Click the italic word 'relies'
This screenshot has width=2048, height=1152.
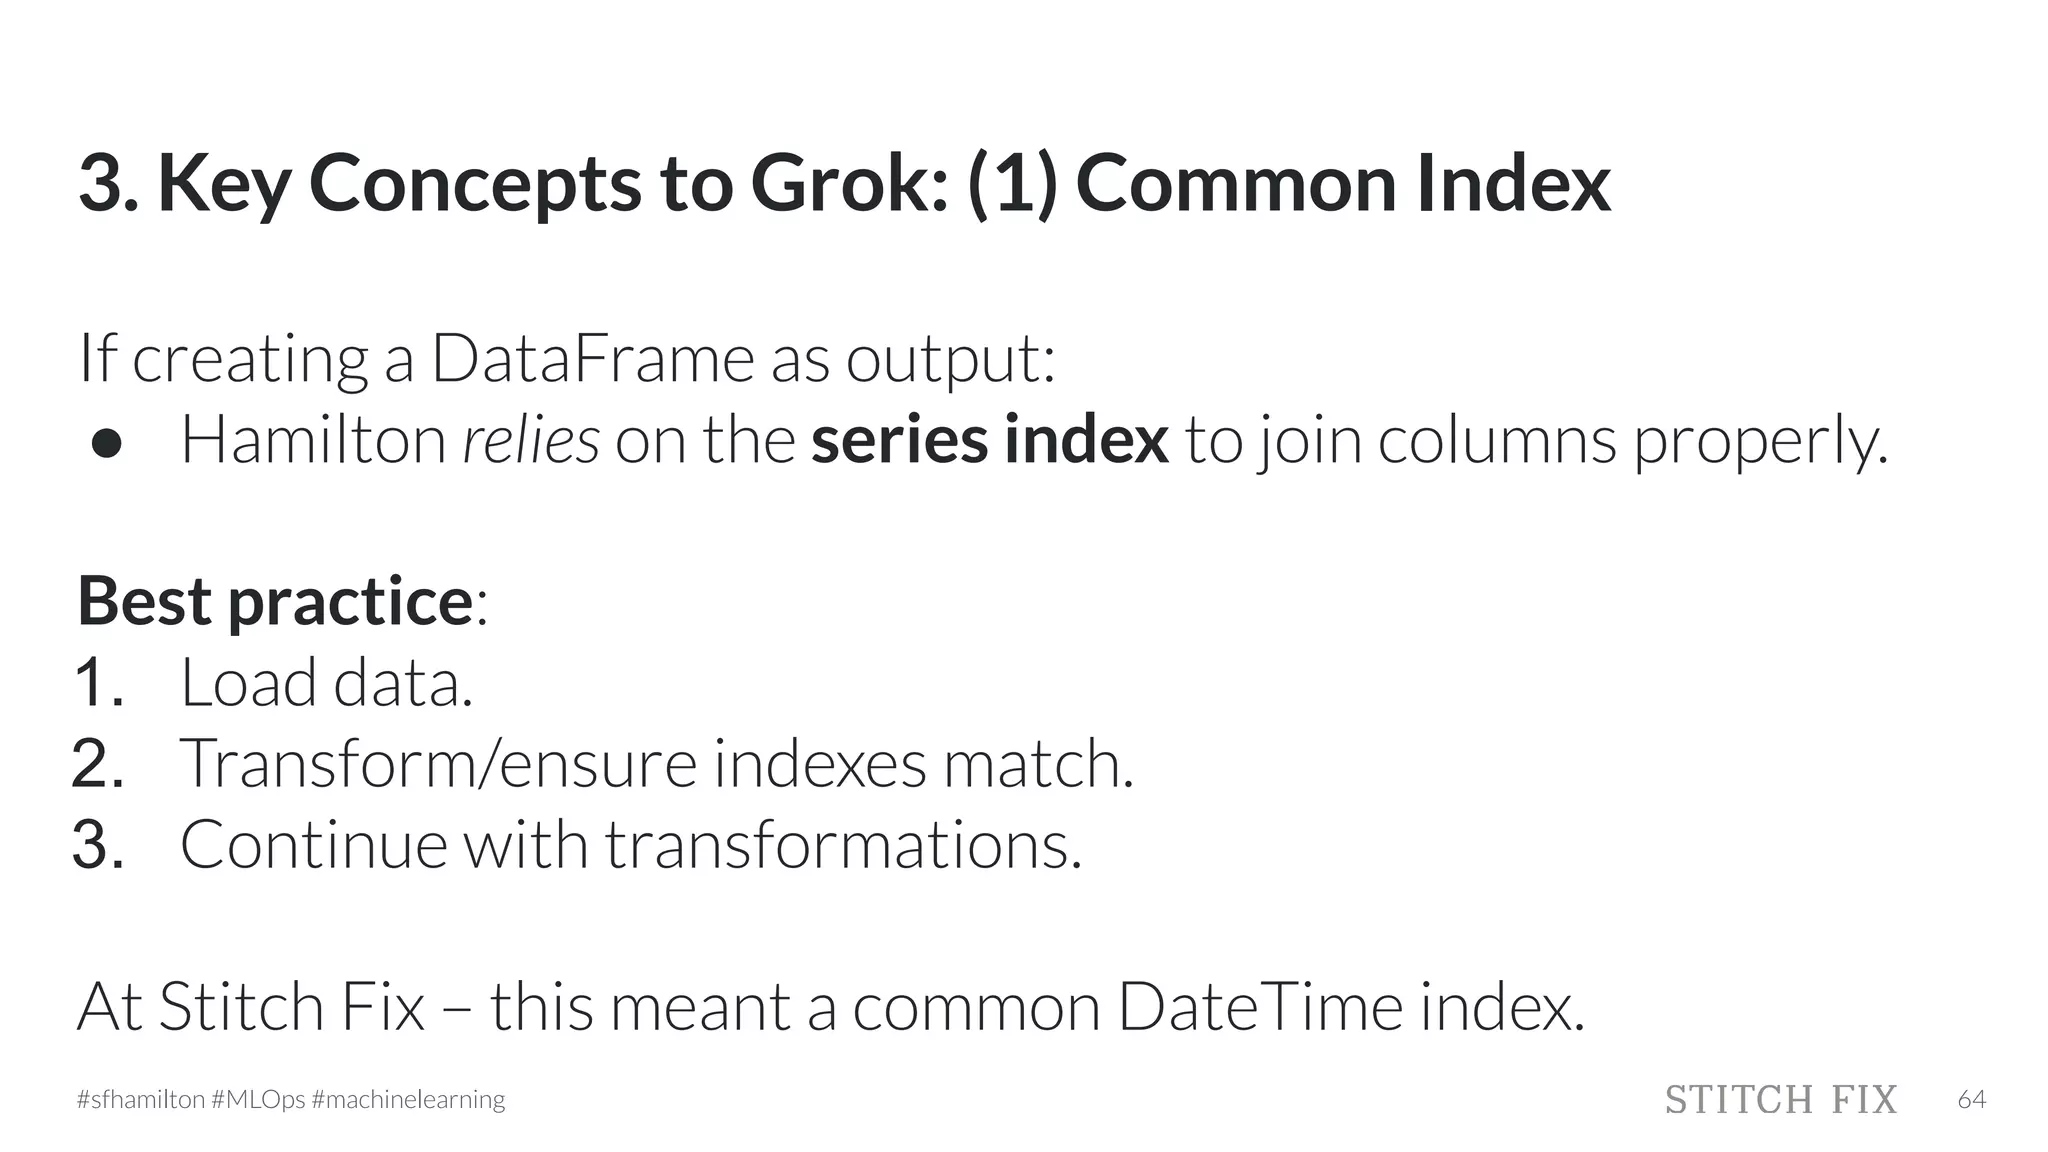[530, 440]
